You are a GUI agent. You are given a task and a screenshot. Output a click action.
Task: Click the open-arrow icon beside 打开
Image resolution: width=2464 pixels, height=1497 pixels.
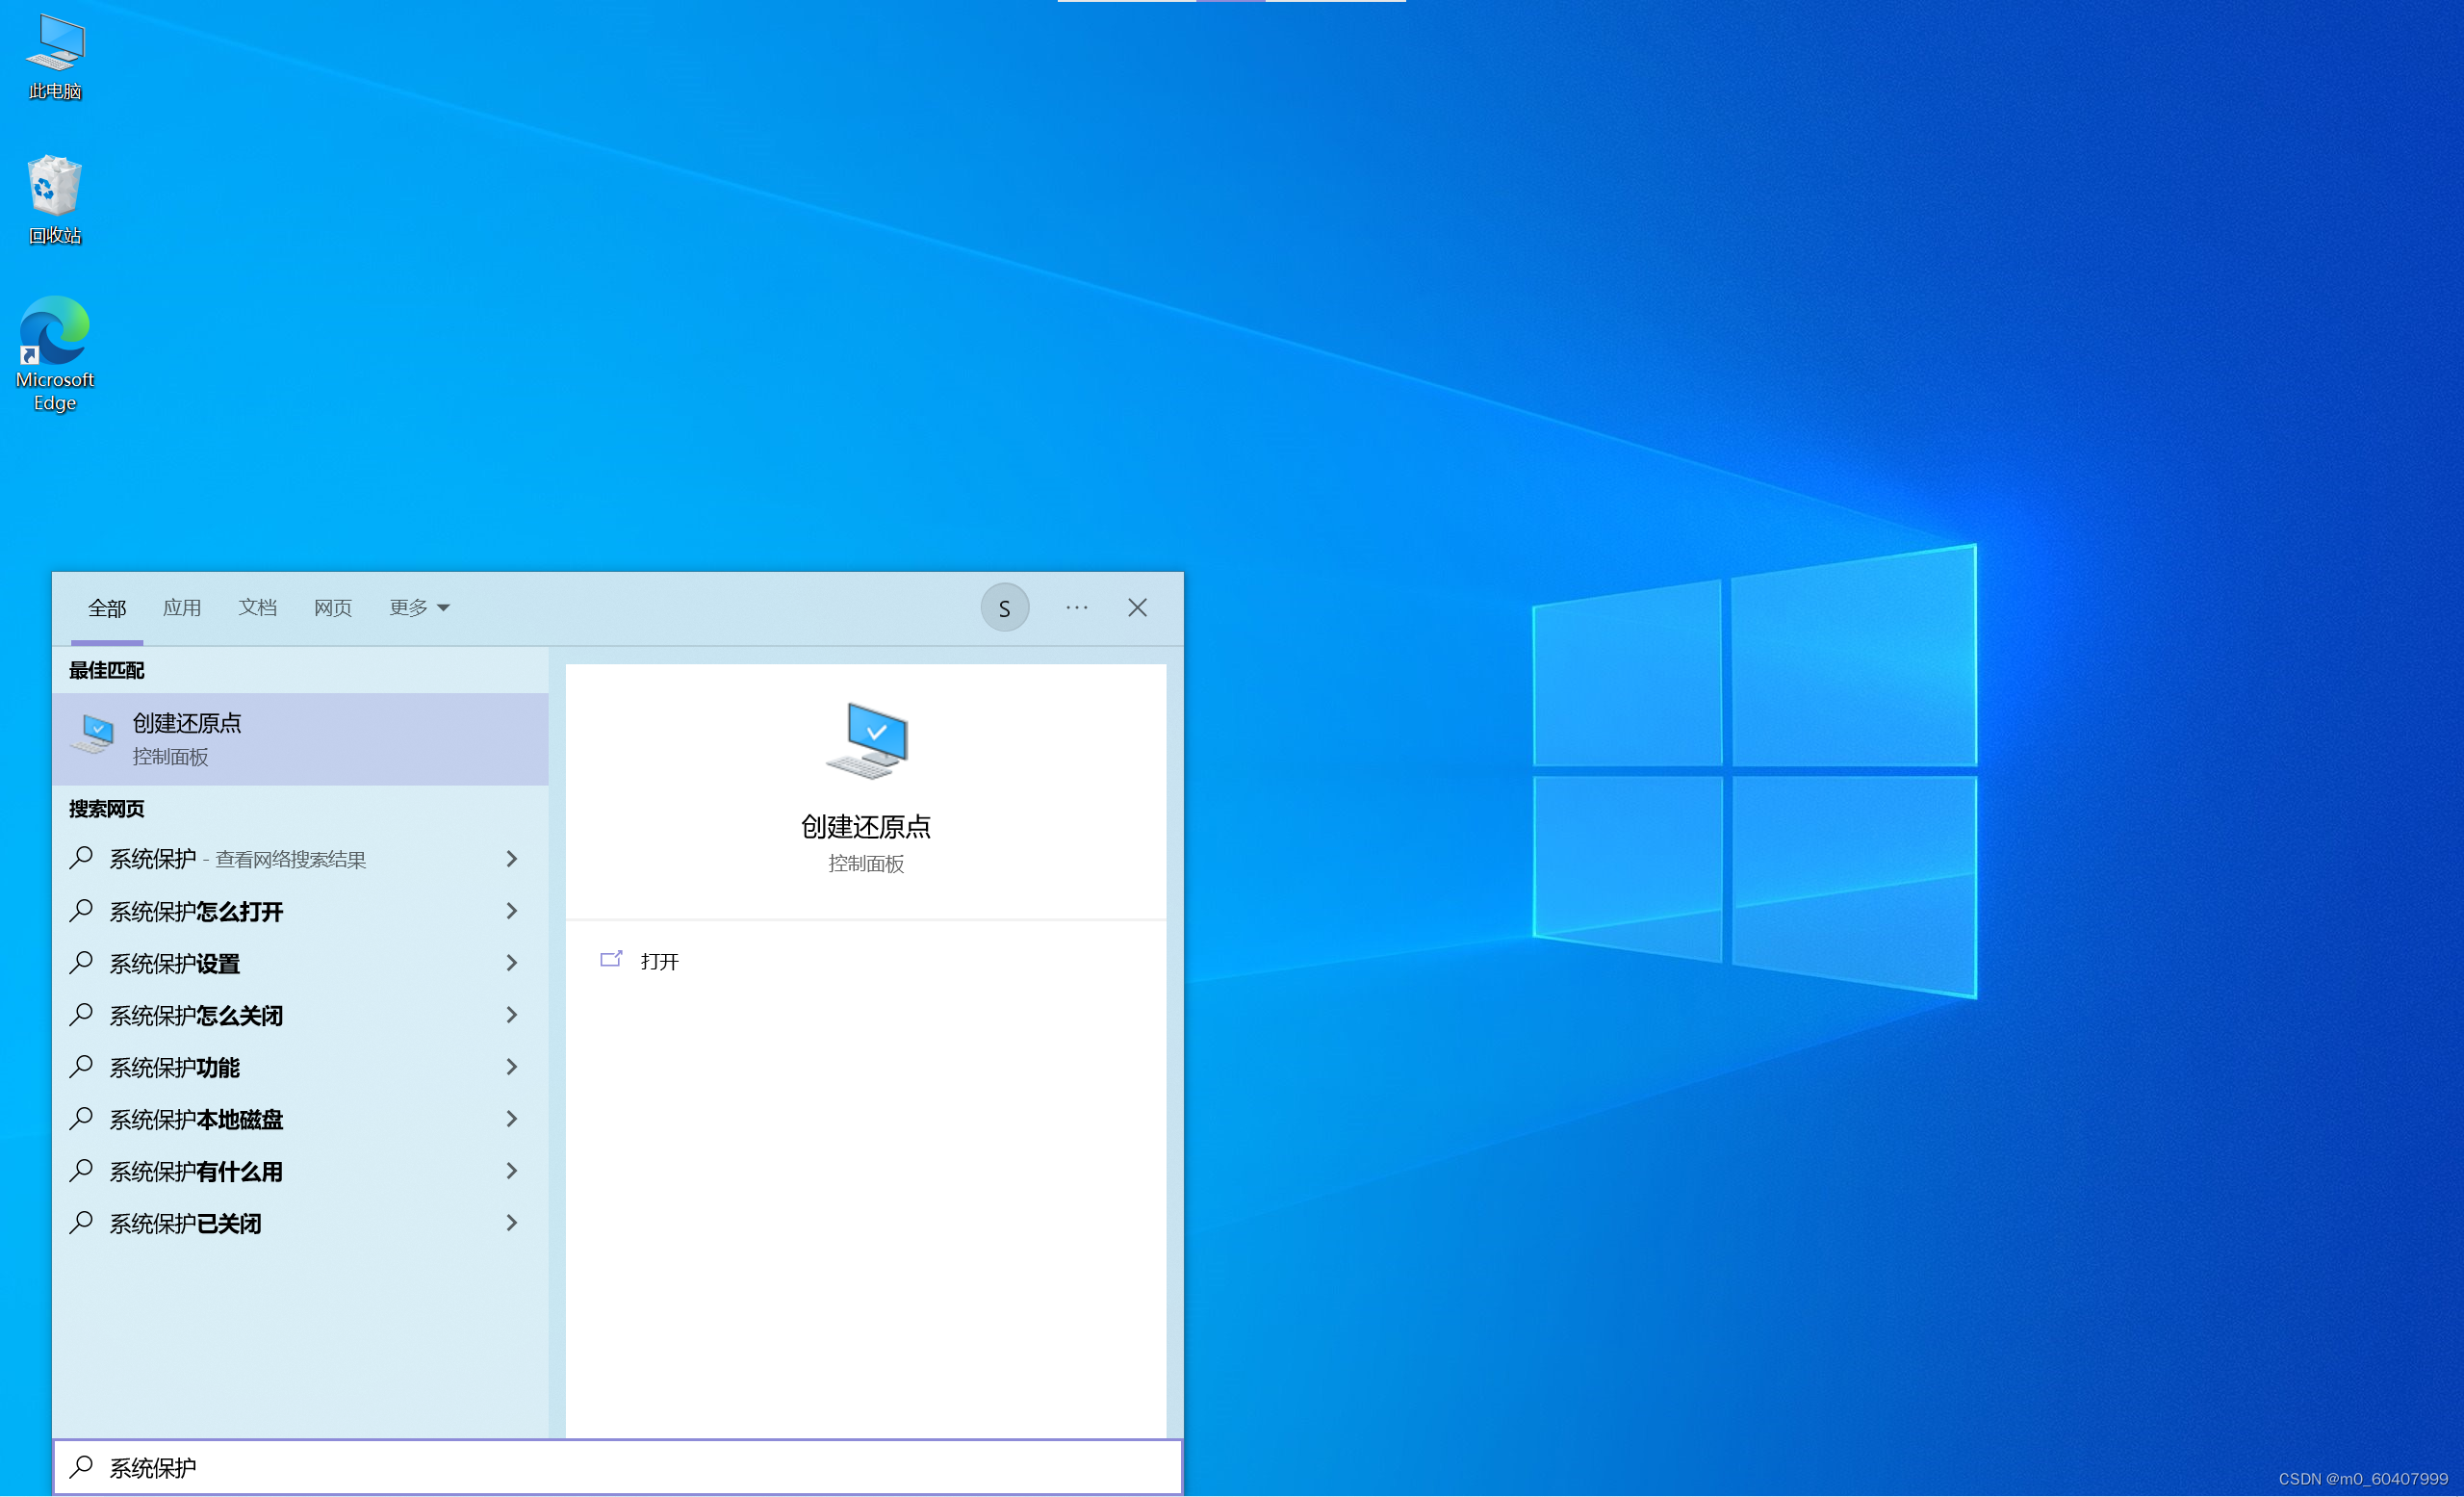point(611,960)
